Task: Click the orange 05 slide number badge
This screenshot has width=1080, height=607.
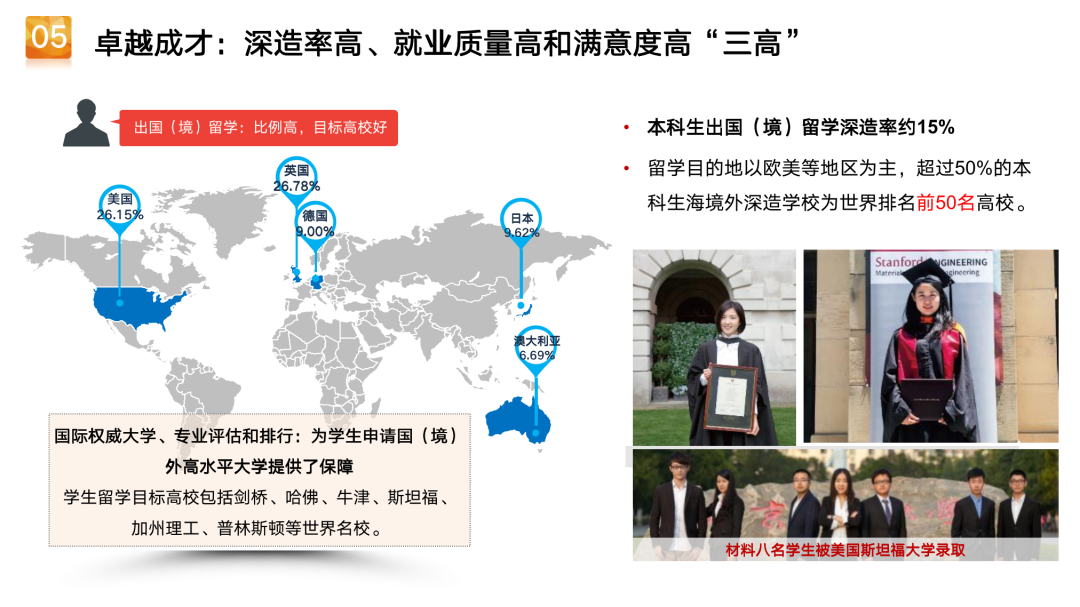Action: click(x=48, y=39)
